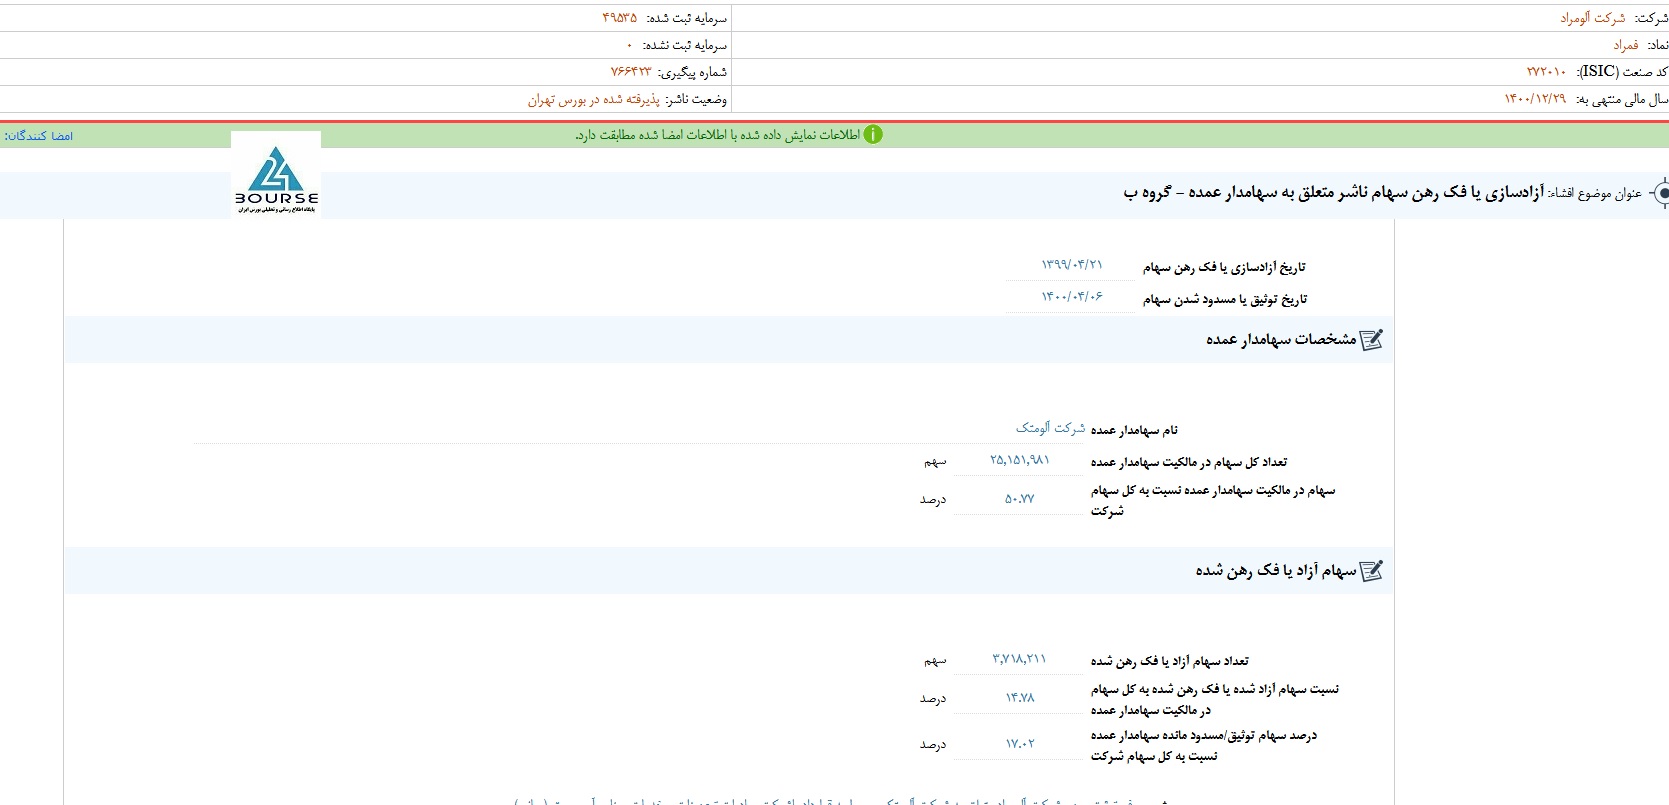
Task: Click ownership percentage value ۵۰.۷۷
Action: coord(1020,498)
